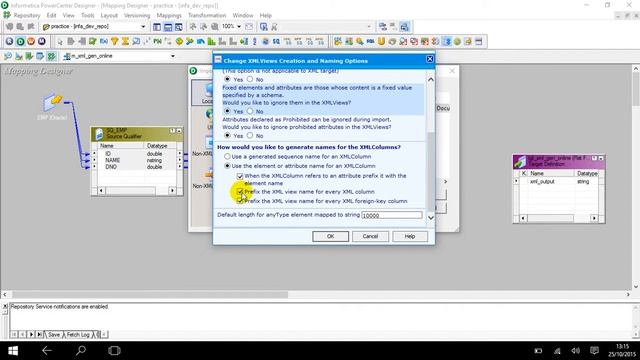The width and height of the screenshot is (640, 360).
Task: Select the xml_output row in target definition
Action: (x=559, y=181)
